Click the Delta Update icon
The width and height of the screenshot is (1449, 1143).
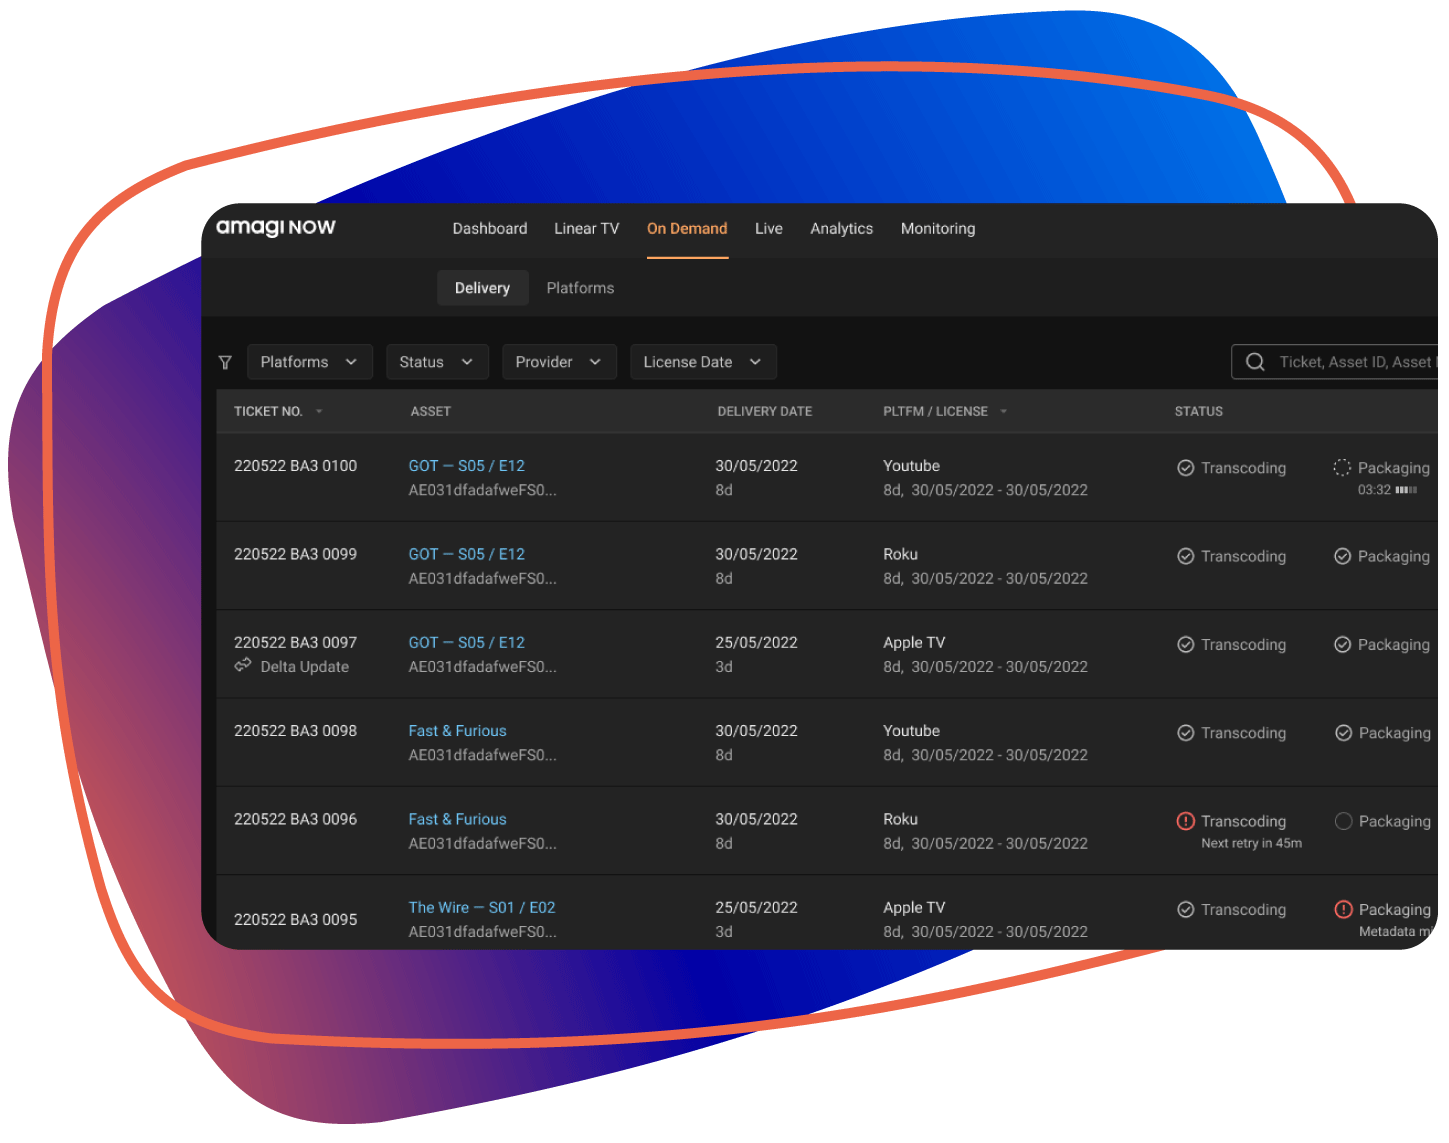[x=243, y=666]
